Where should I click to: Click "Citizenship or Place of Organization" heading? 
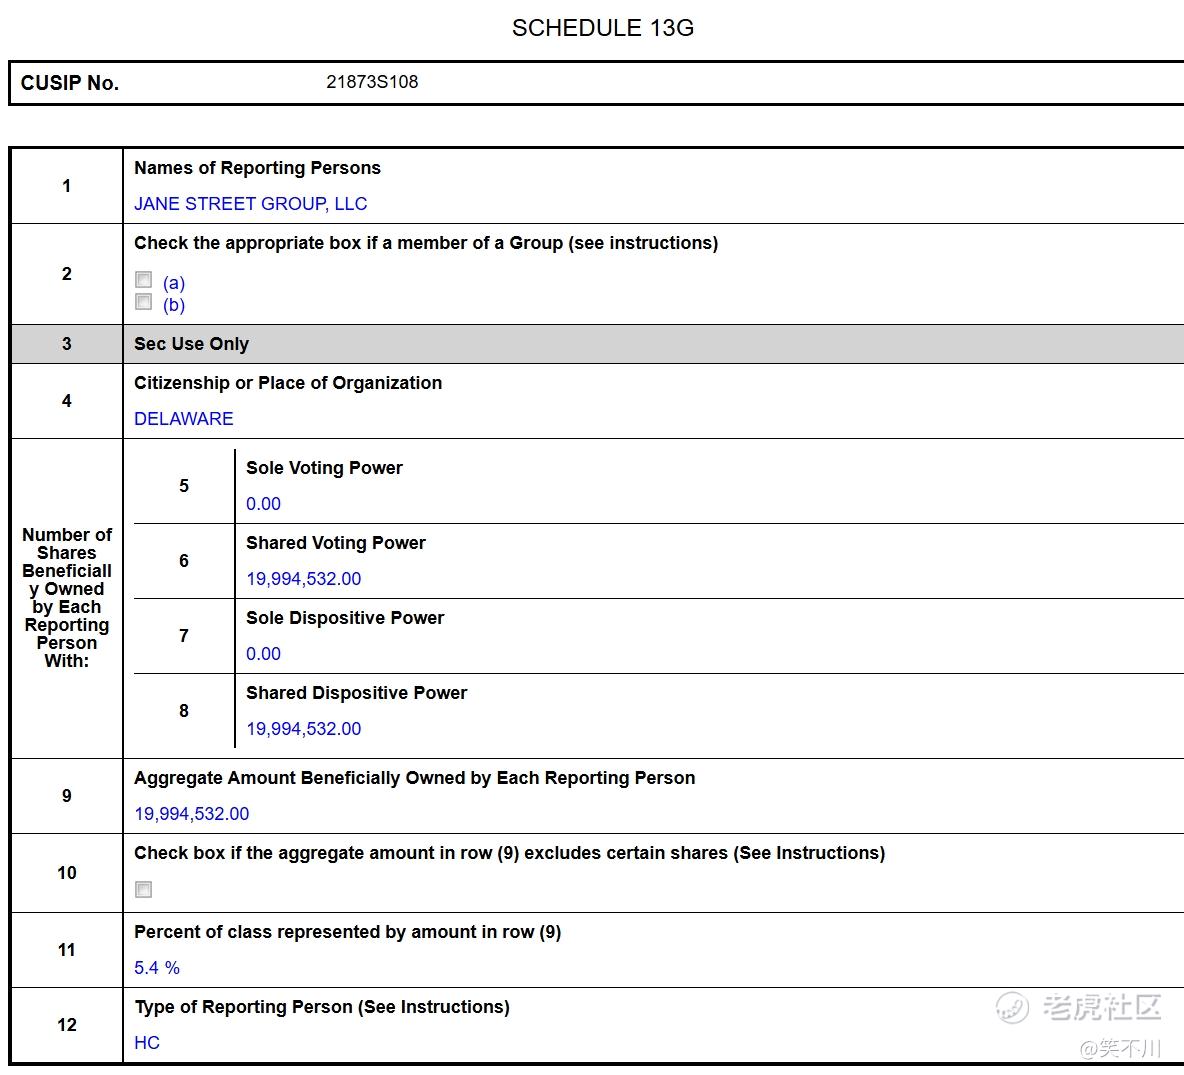(288, 383)
